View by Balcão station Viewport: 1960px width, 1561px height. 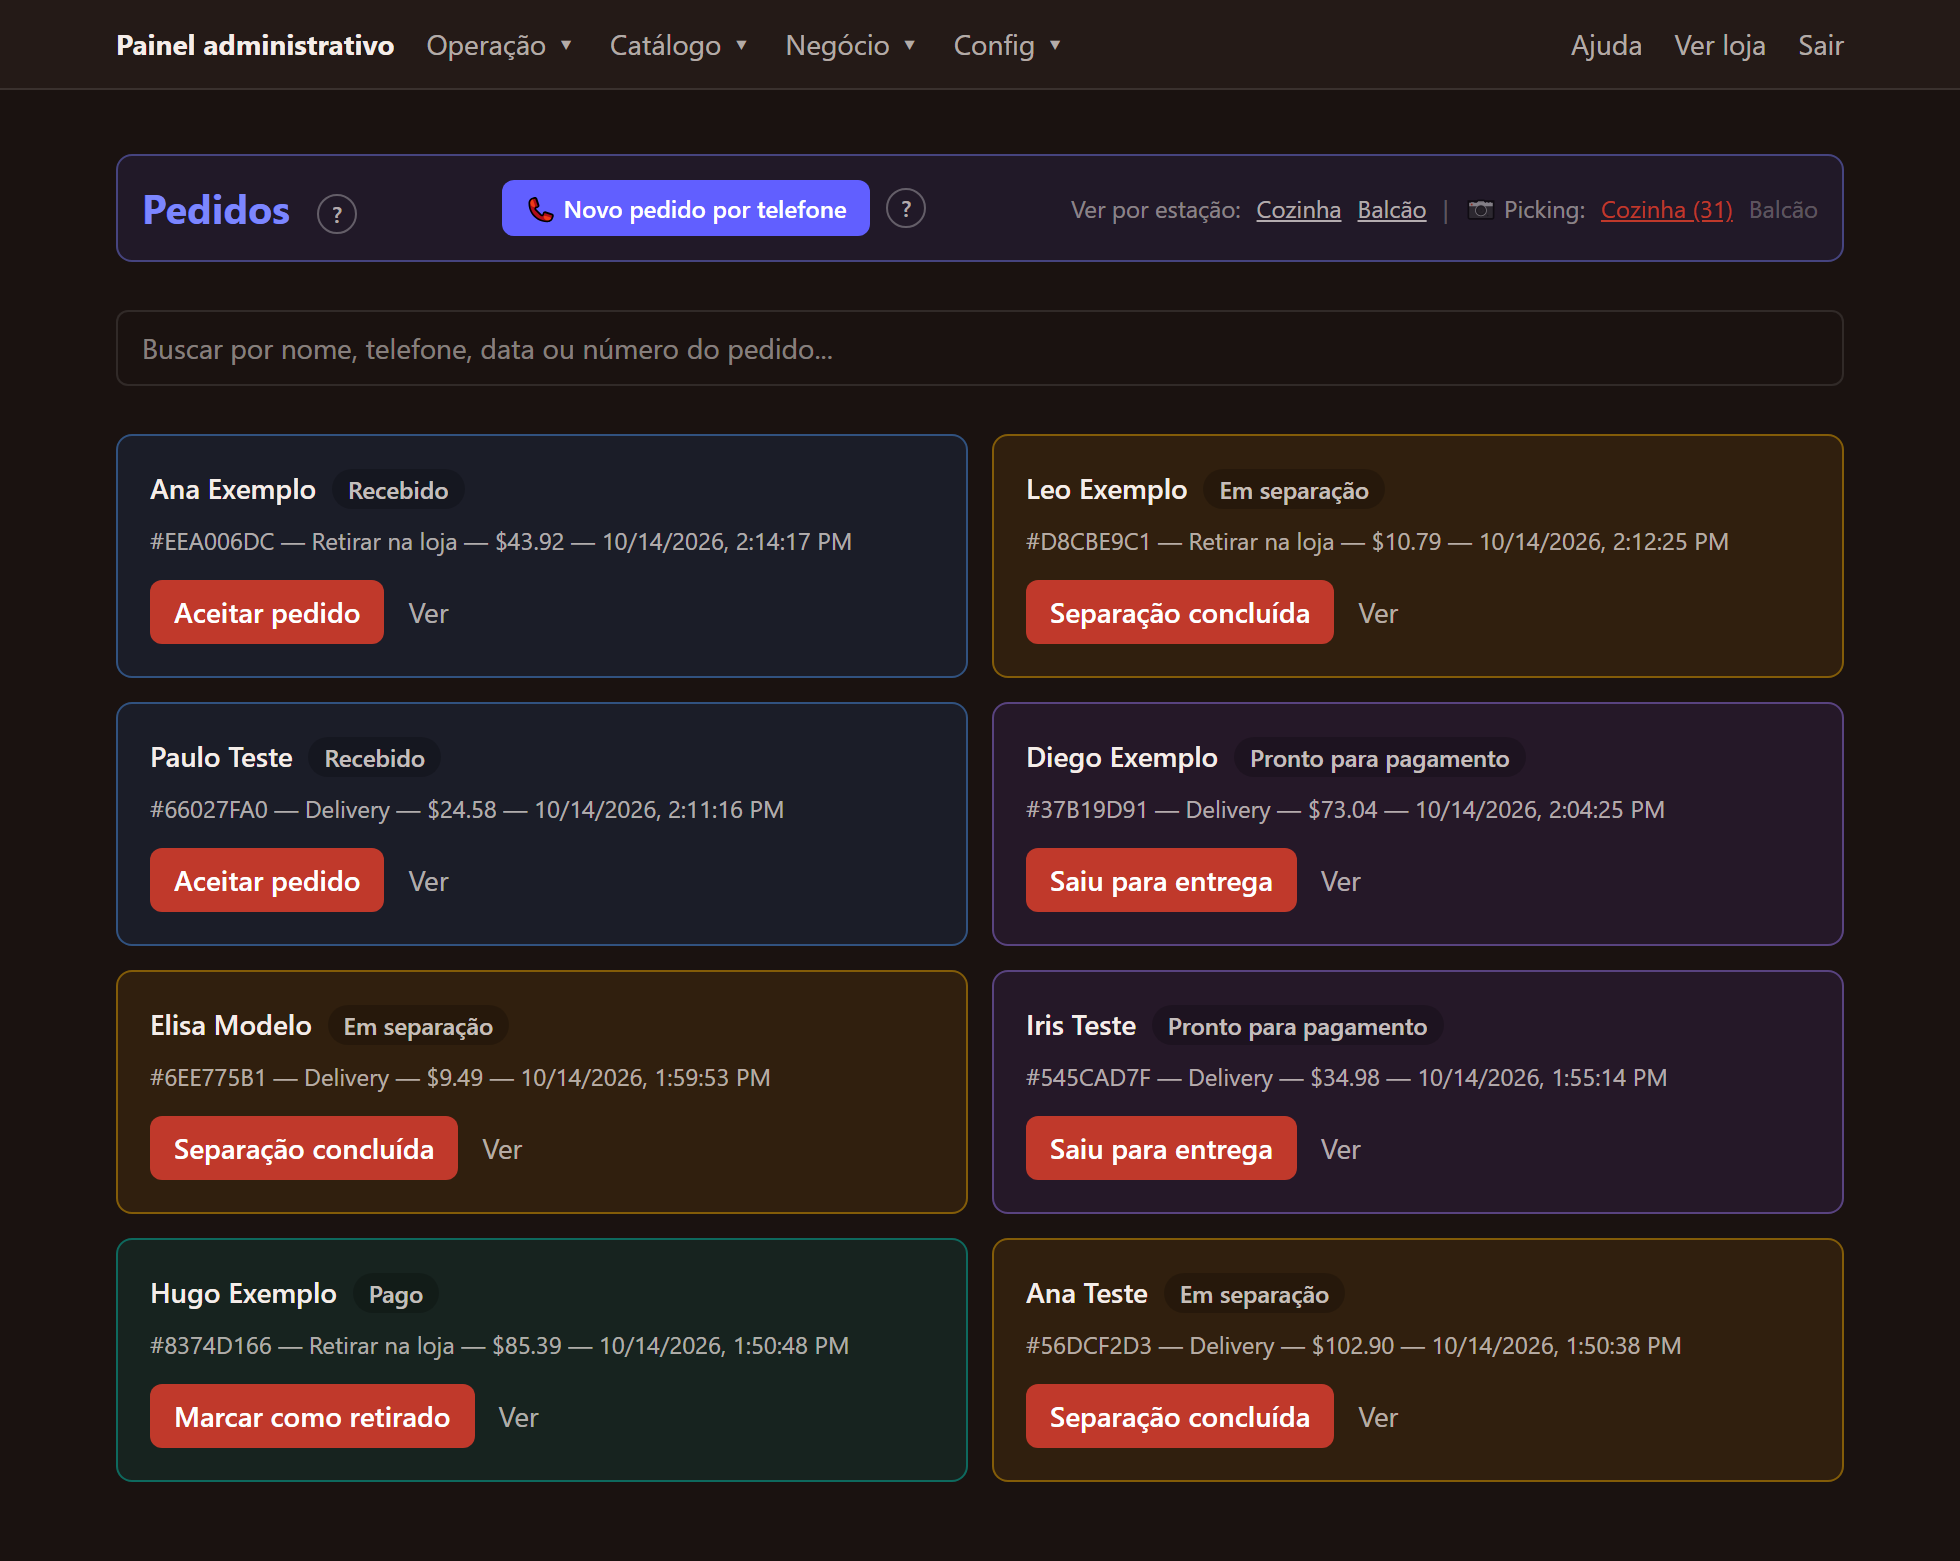tap(1391, 209)
